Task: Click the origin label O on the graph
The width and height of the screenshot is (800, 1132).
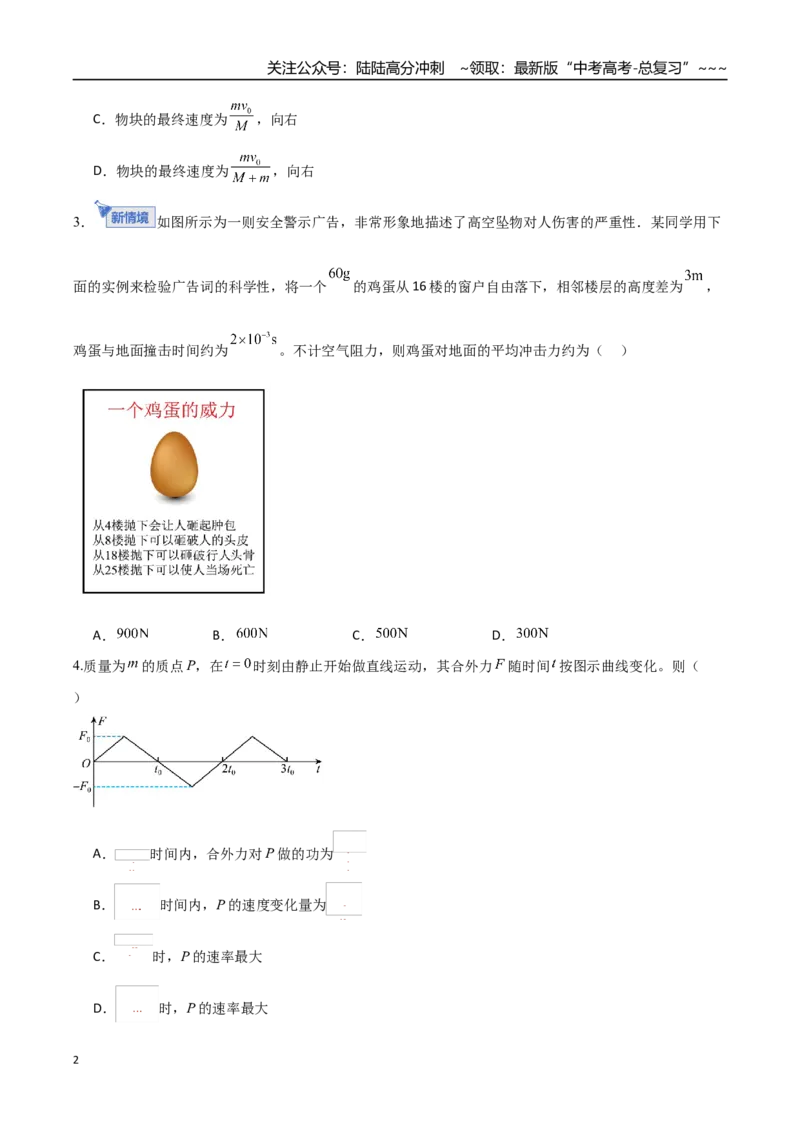Action: point(86,763)
